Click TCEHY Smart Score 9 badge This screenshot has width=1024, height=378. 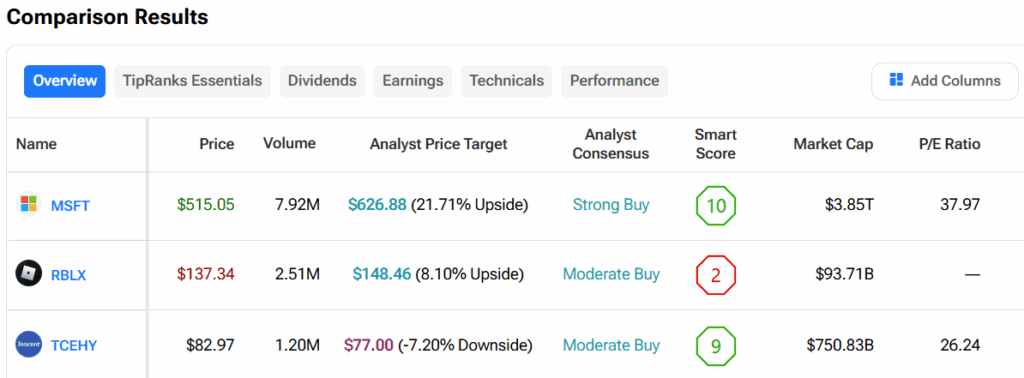716,345
